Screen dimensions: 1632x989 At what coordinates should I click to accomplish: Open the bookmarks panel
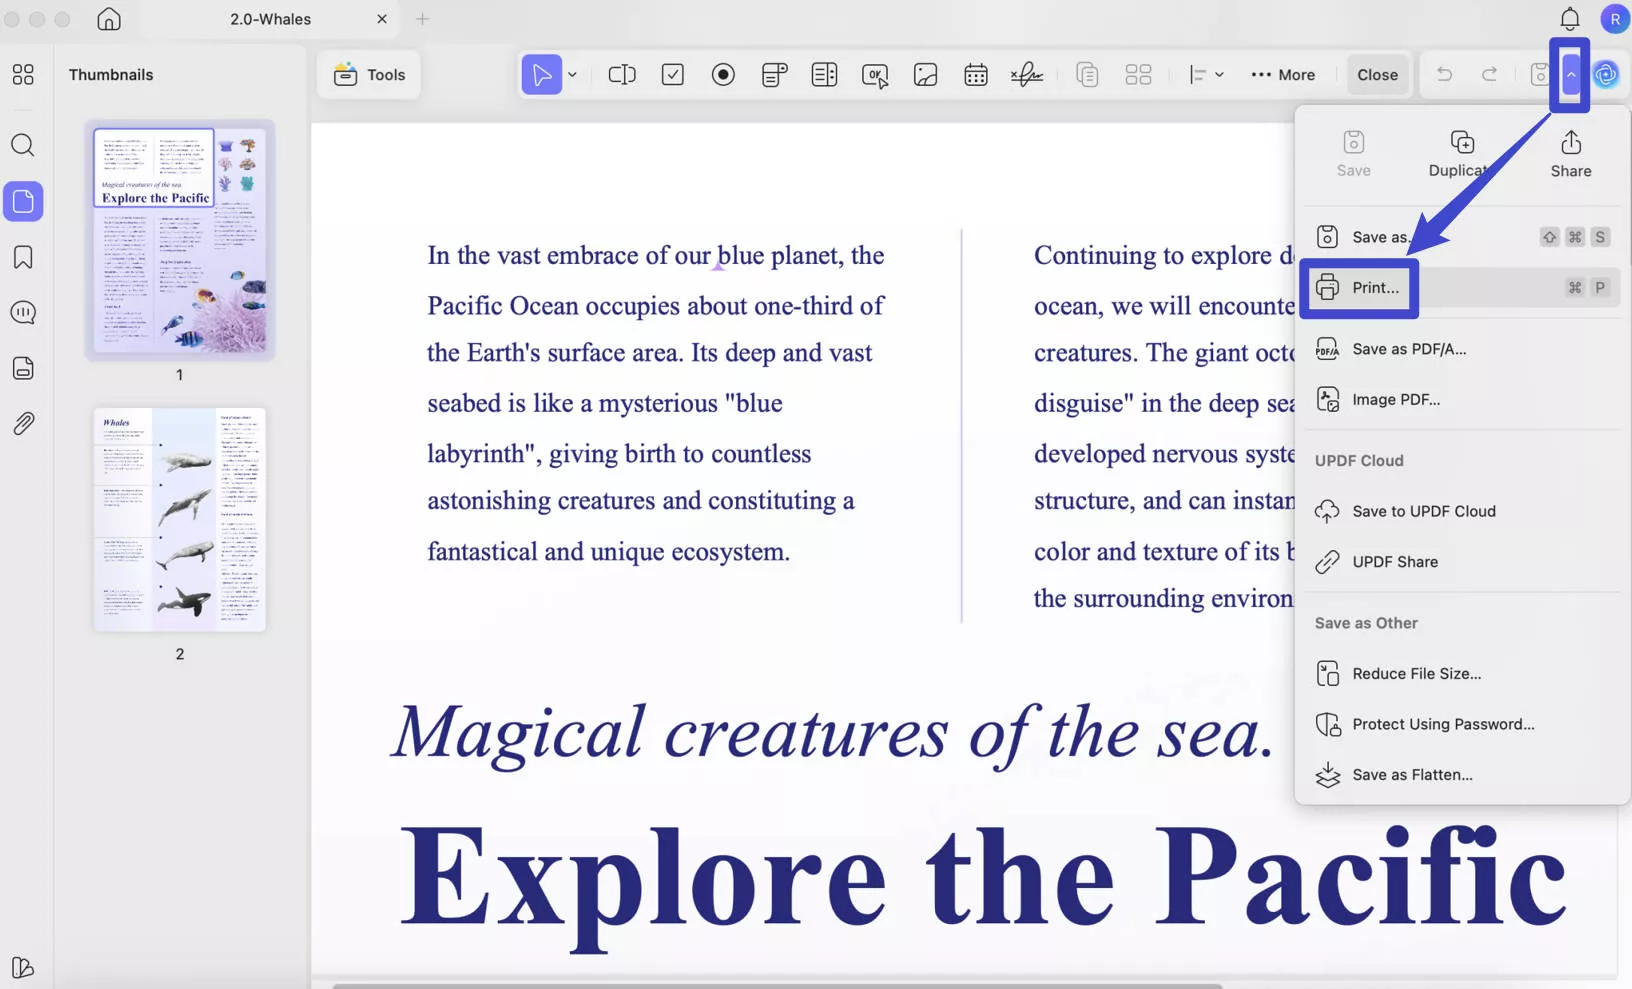click(22, 257)
